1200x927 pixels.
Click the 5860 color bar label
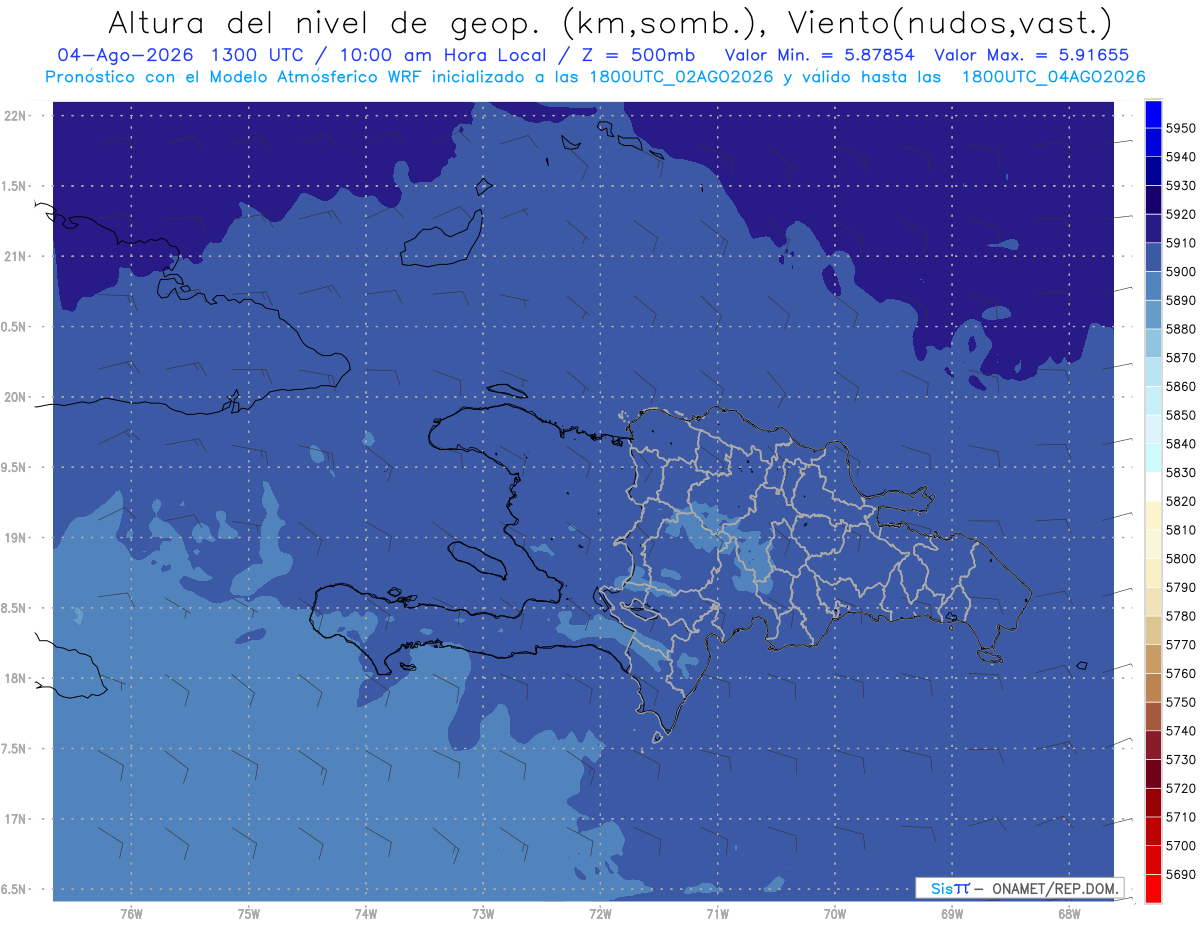(1180, 386)
